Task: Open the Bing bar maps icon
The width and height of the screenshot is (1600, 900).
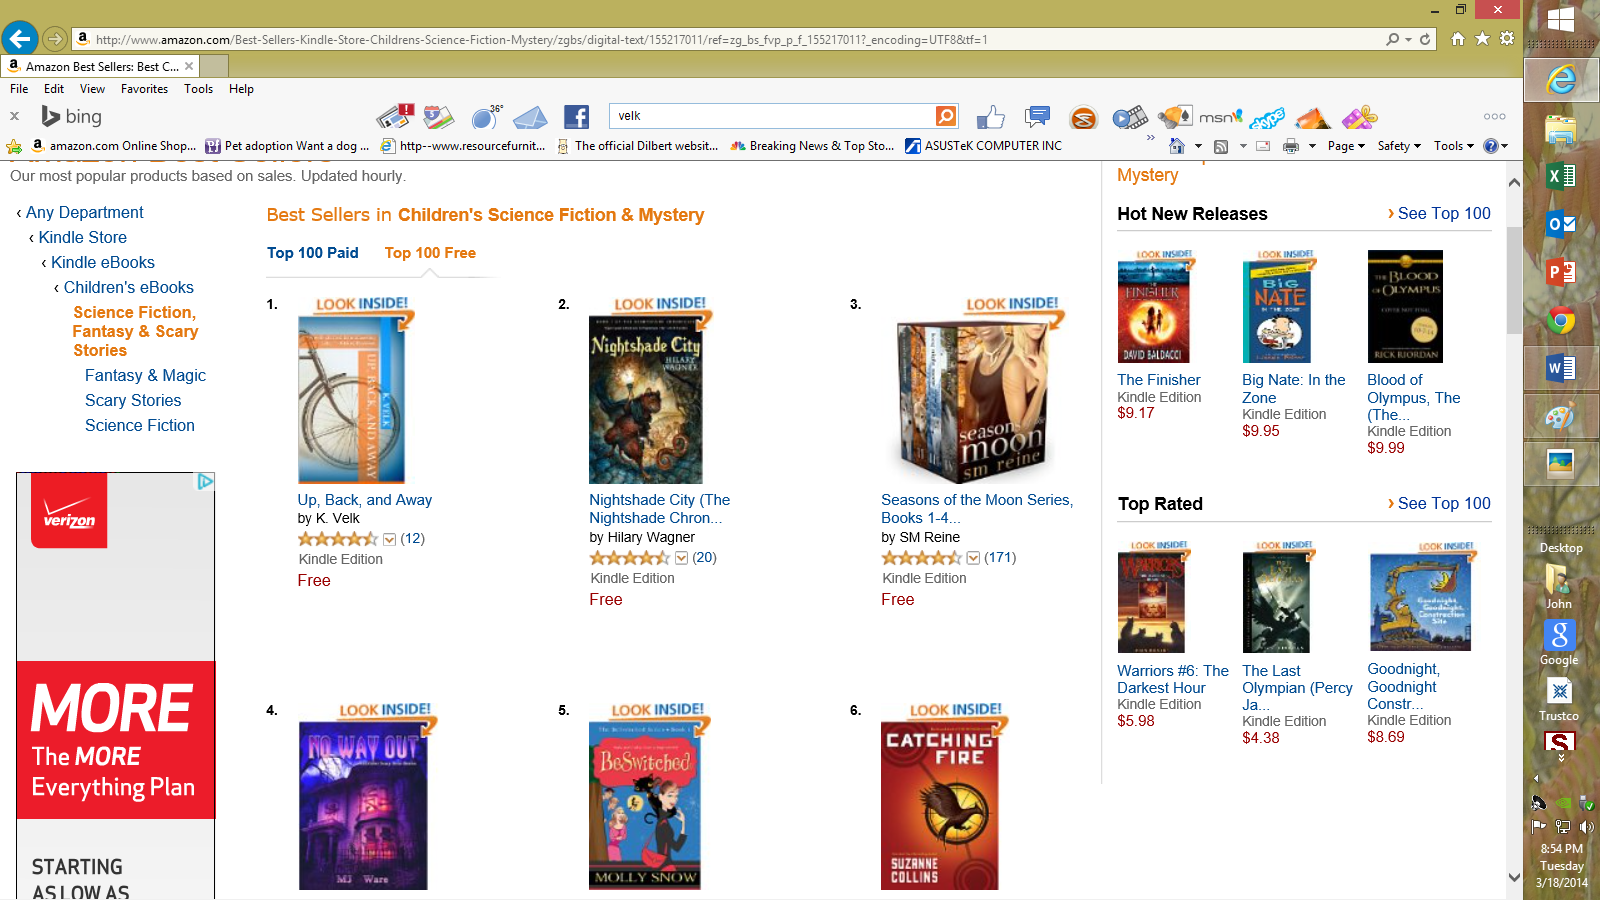Action: 438,117
